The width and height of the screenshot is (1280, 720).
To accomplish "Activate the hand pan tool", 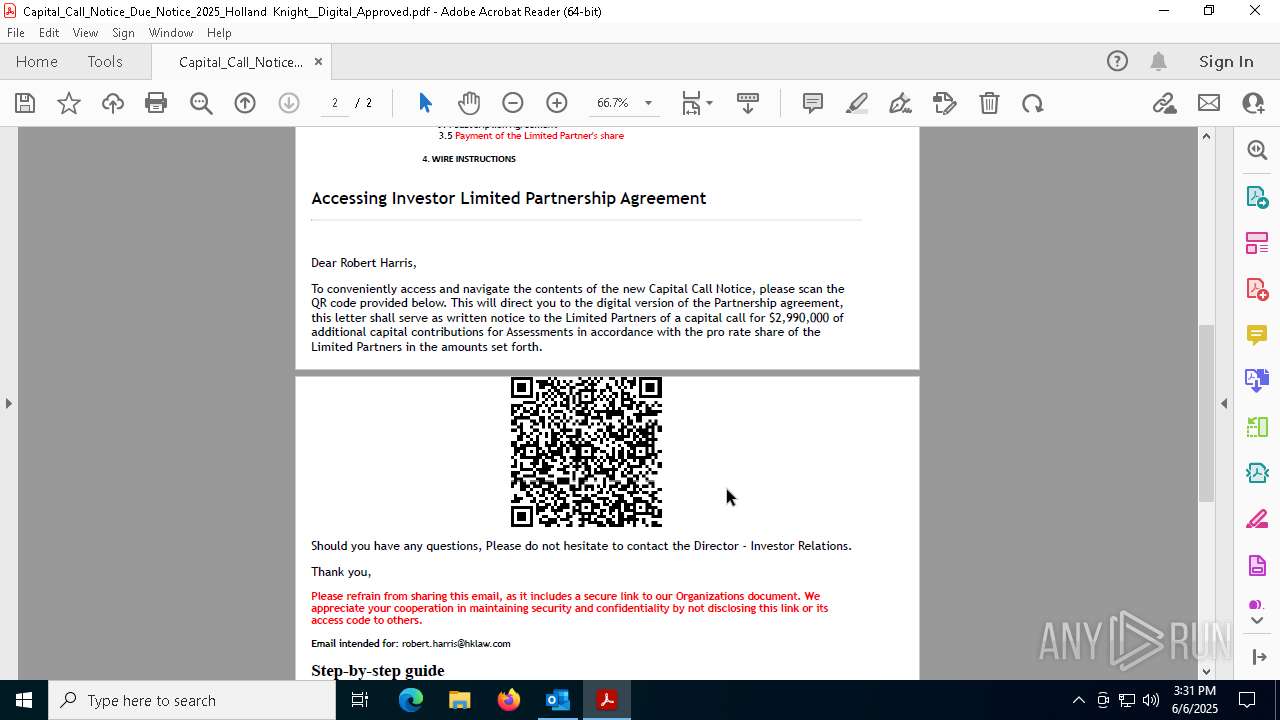I will [469, 103].
